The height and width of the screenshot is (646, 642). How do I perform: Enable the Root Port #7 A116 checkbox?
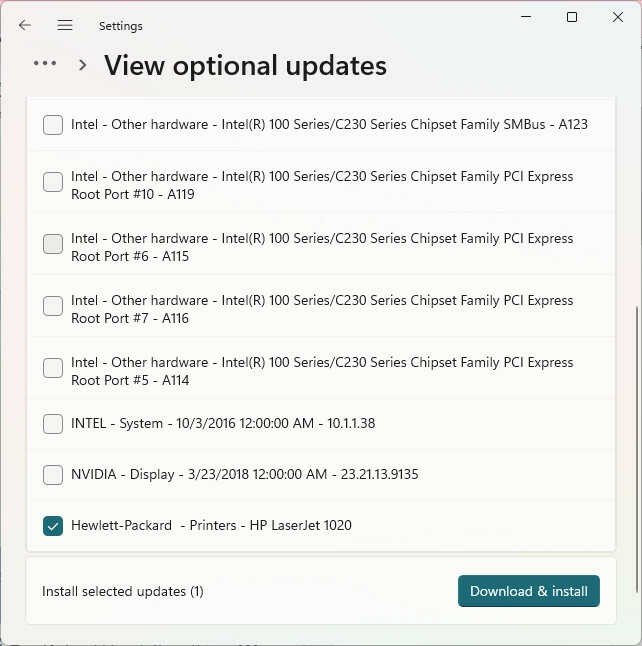(x=53, y=306)
